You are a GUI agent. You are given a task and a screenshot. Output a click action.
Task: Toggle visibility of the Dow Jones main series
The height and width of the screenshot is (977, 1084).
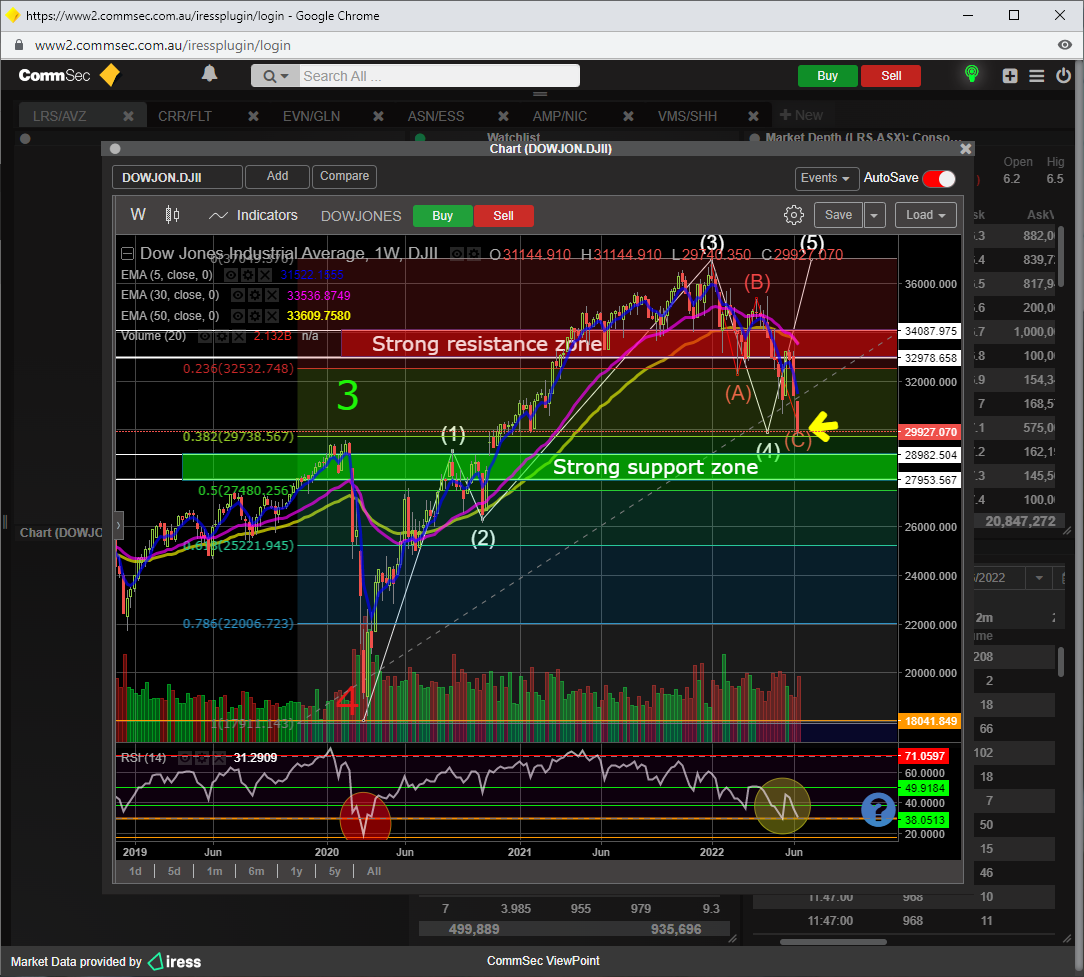457,254
